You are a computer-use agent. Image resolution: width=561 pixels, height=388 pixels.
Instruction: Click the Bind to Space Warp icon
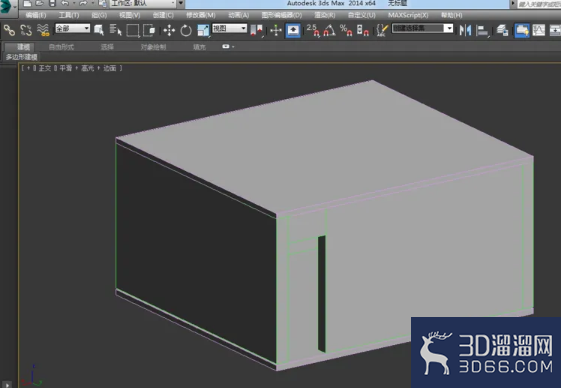(x=43, y=30)
